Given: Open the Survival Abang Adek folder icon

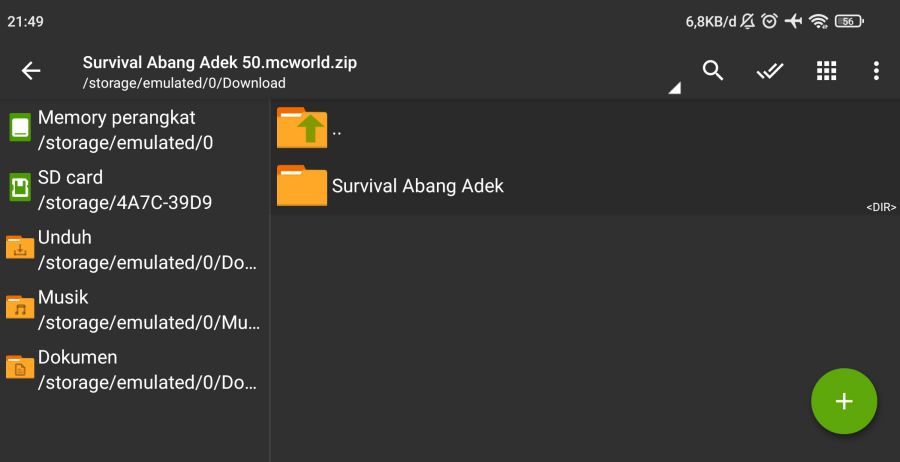Looking at the screenshot, I should point(302,185).
